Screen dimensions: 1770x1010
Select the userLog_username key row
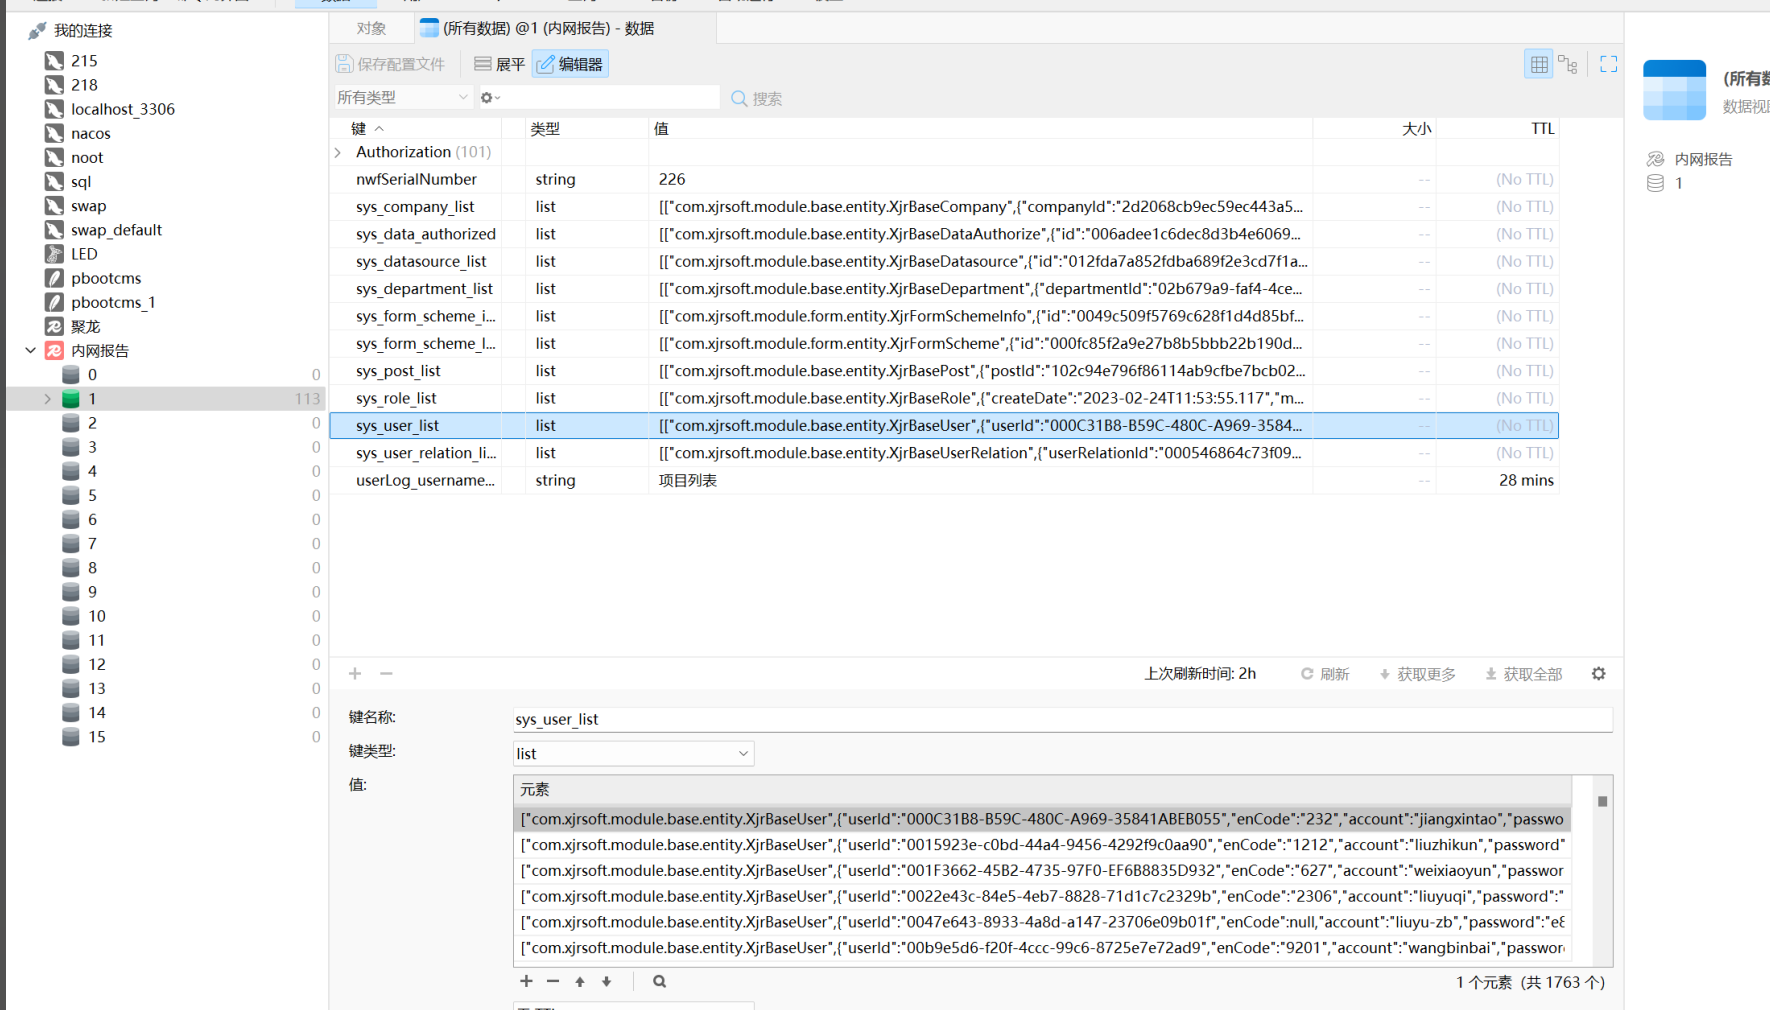click(944, 480)
